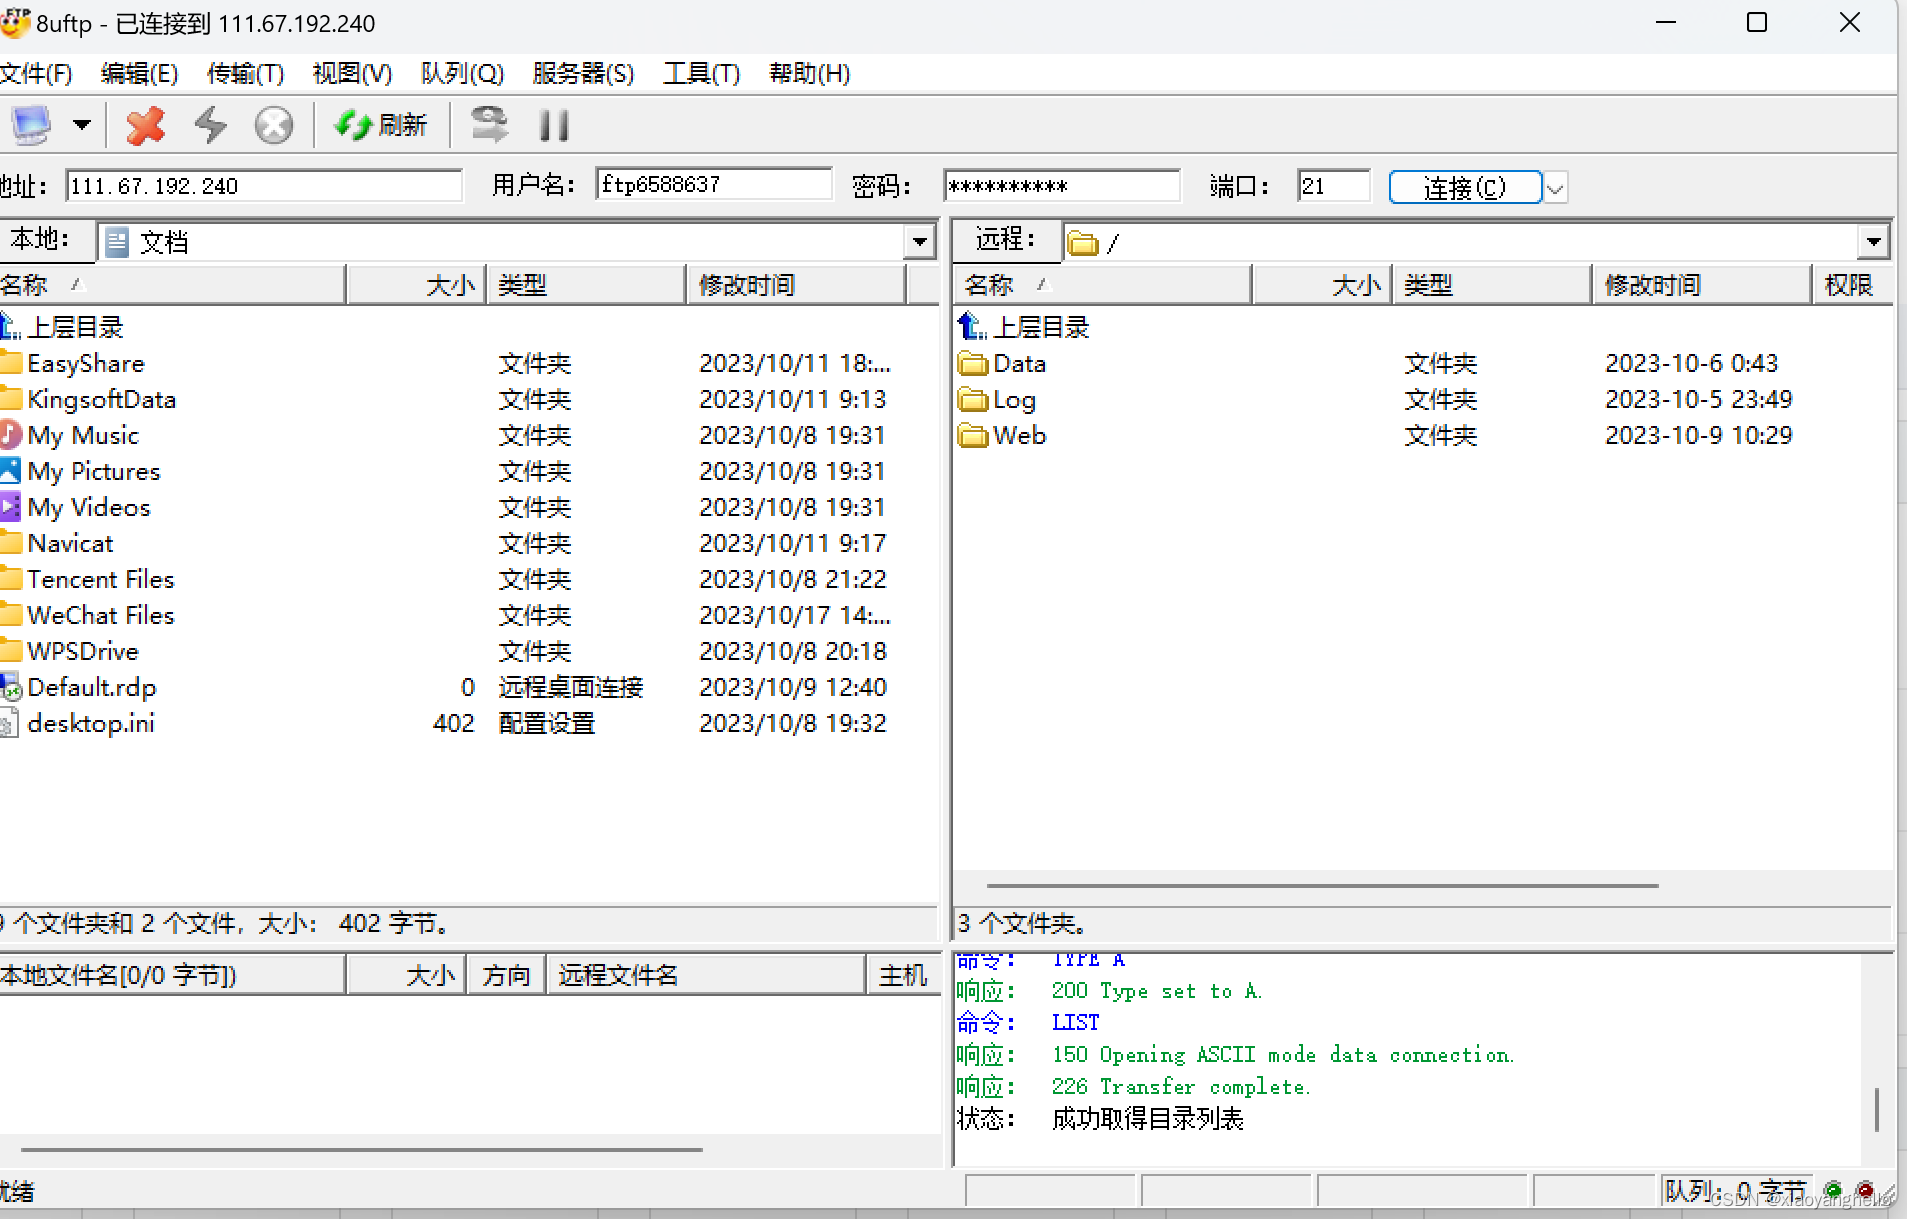Select the Navicat folder

58,543
